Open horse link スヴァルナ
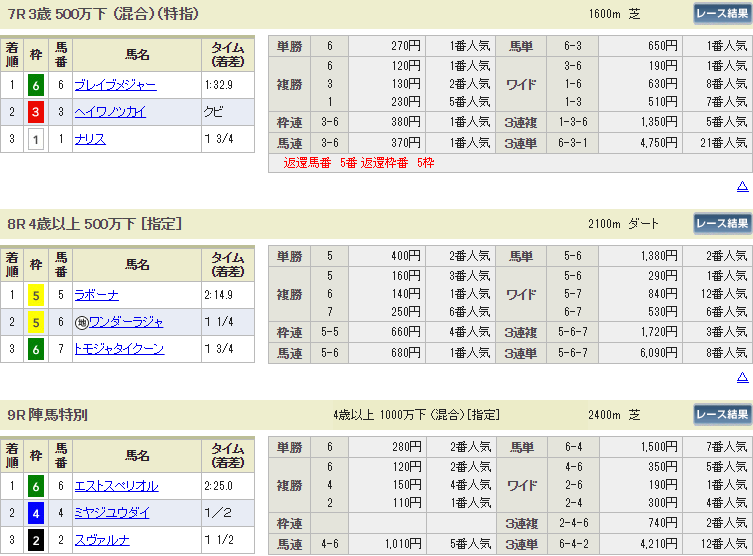Screen dimensions: 753x556 click(102, 540)
